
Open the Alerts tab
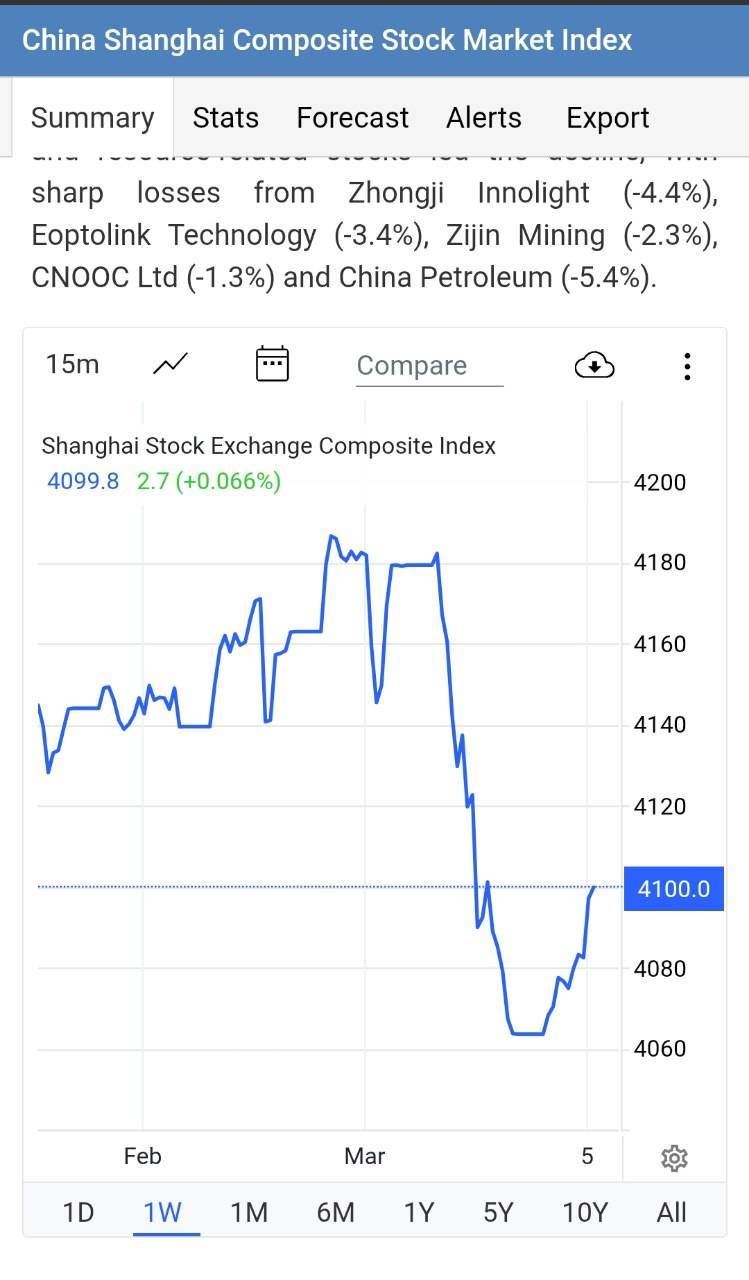point(484,118)
